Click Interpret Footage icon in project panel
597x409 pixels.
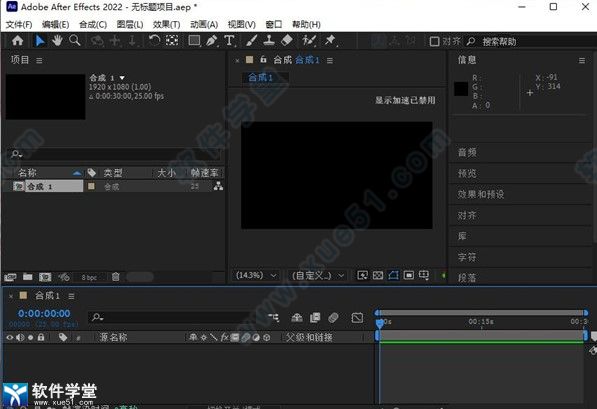(x=10, y=277)
